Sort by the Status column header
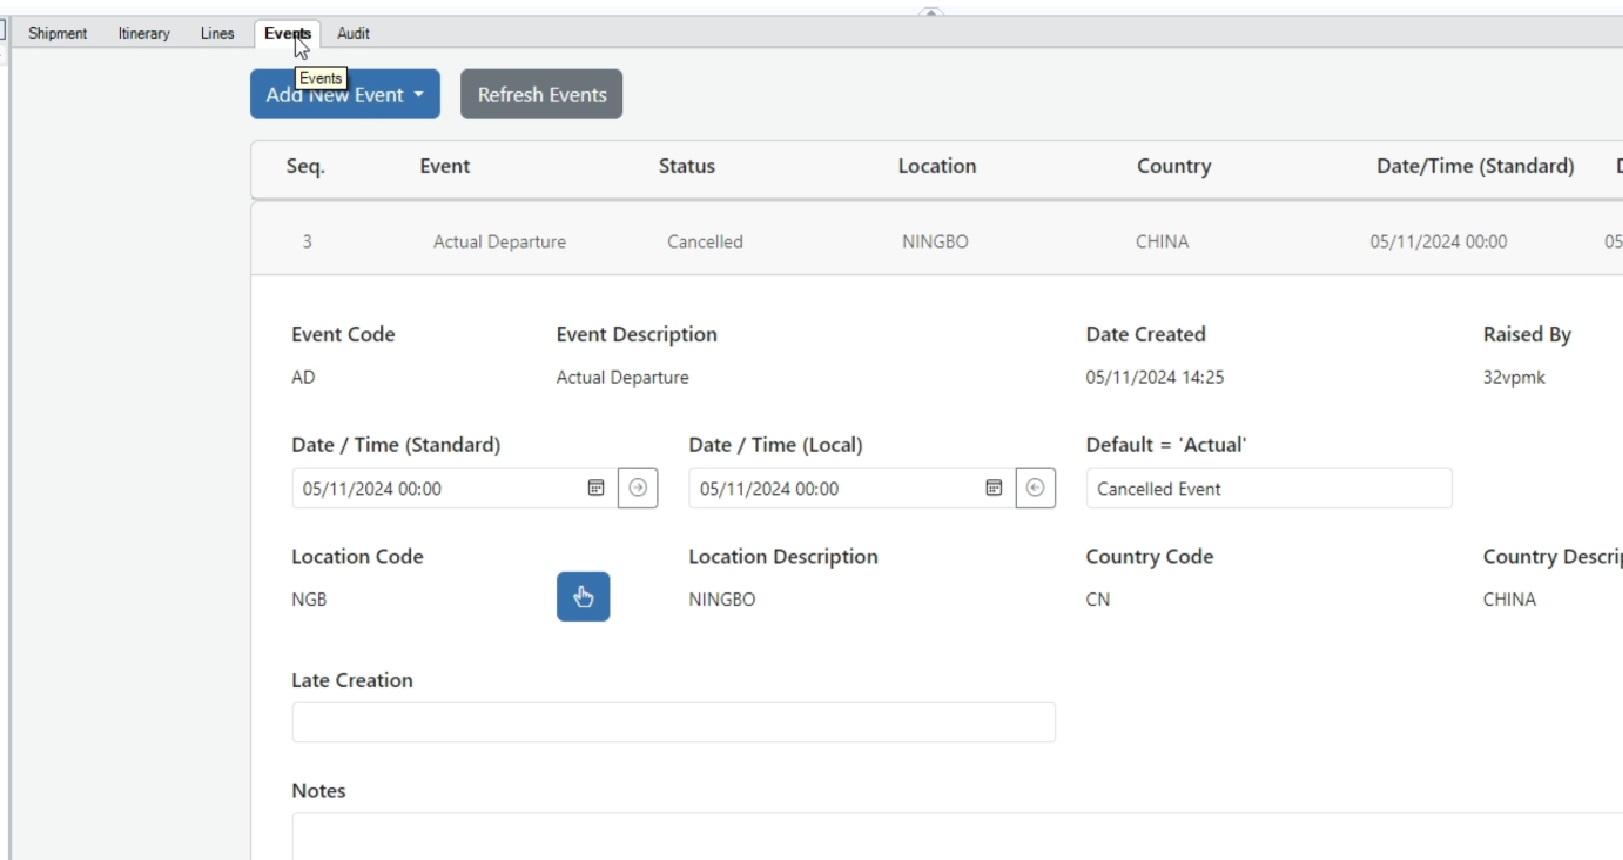This screenshot has width=1623, height=860. 686,166
